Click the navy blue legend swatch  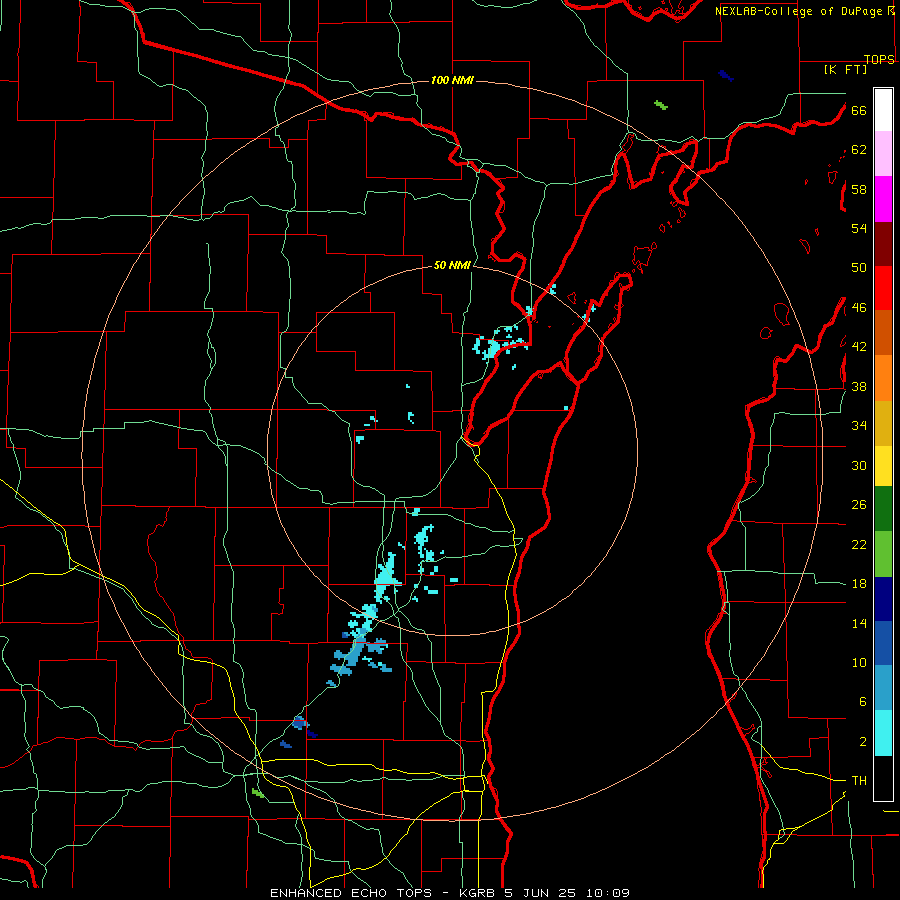pos(883,599)
